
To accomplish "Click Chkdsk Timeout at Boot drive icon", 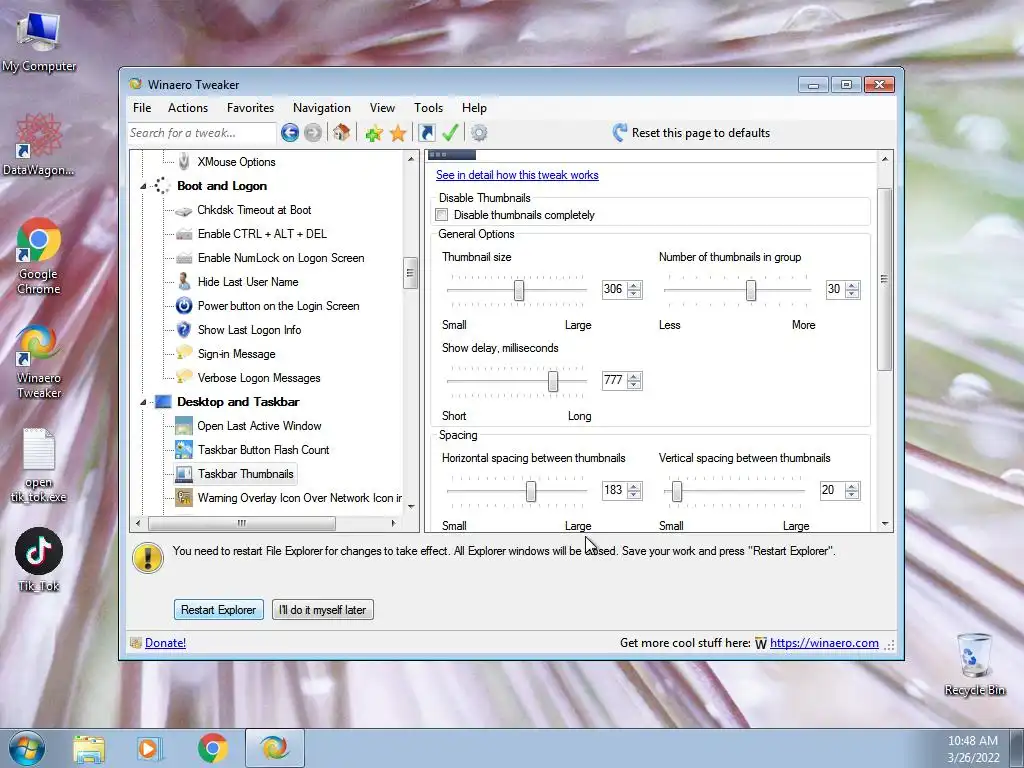I will [x=184, y=210].
